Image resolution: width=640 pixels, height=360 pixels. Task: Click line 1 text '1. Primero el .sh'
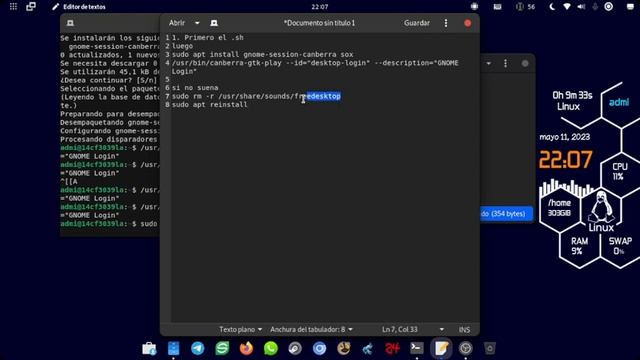[208, 38]
